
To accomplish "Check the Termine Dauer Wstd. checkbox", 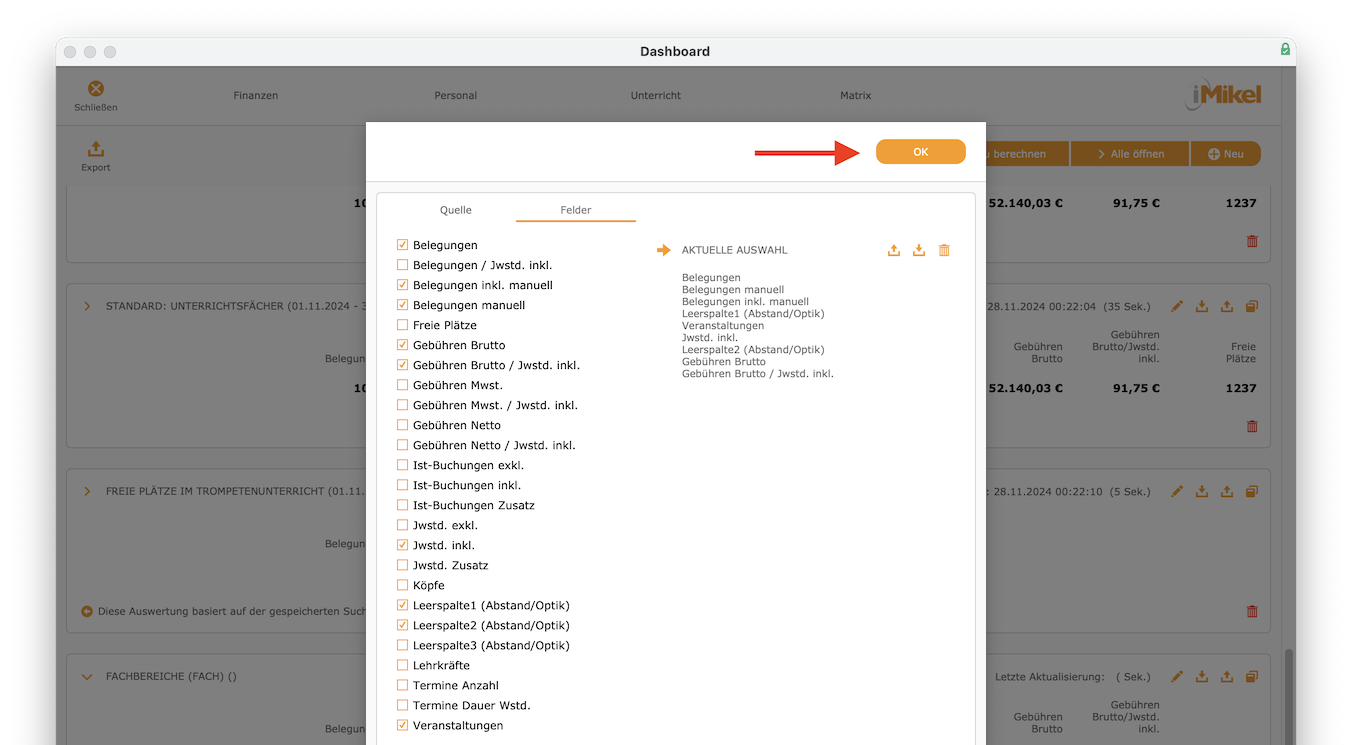I will (402, 705).
